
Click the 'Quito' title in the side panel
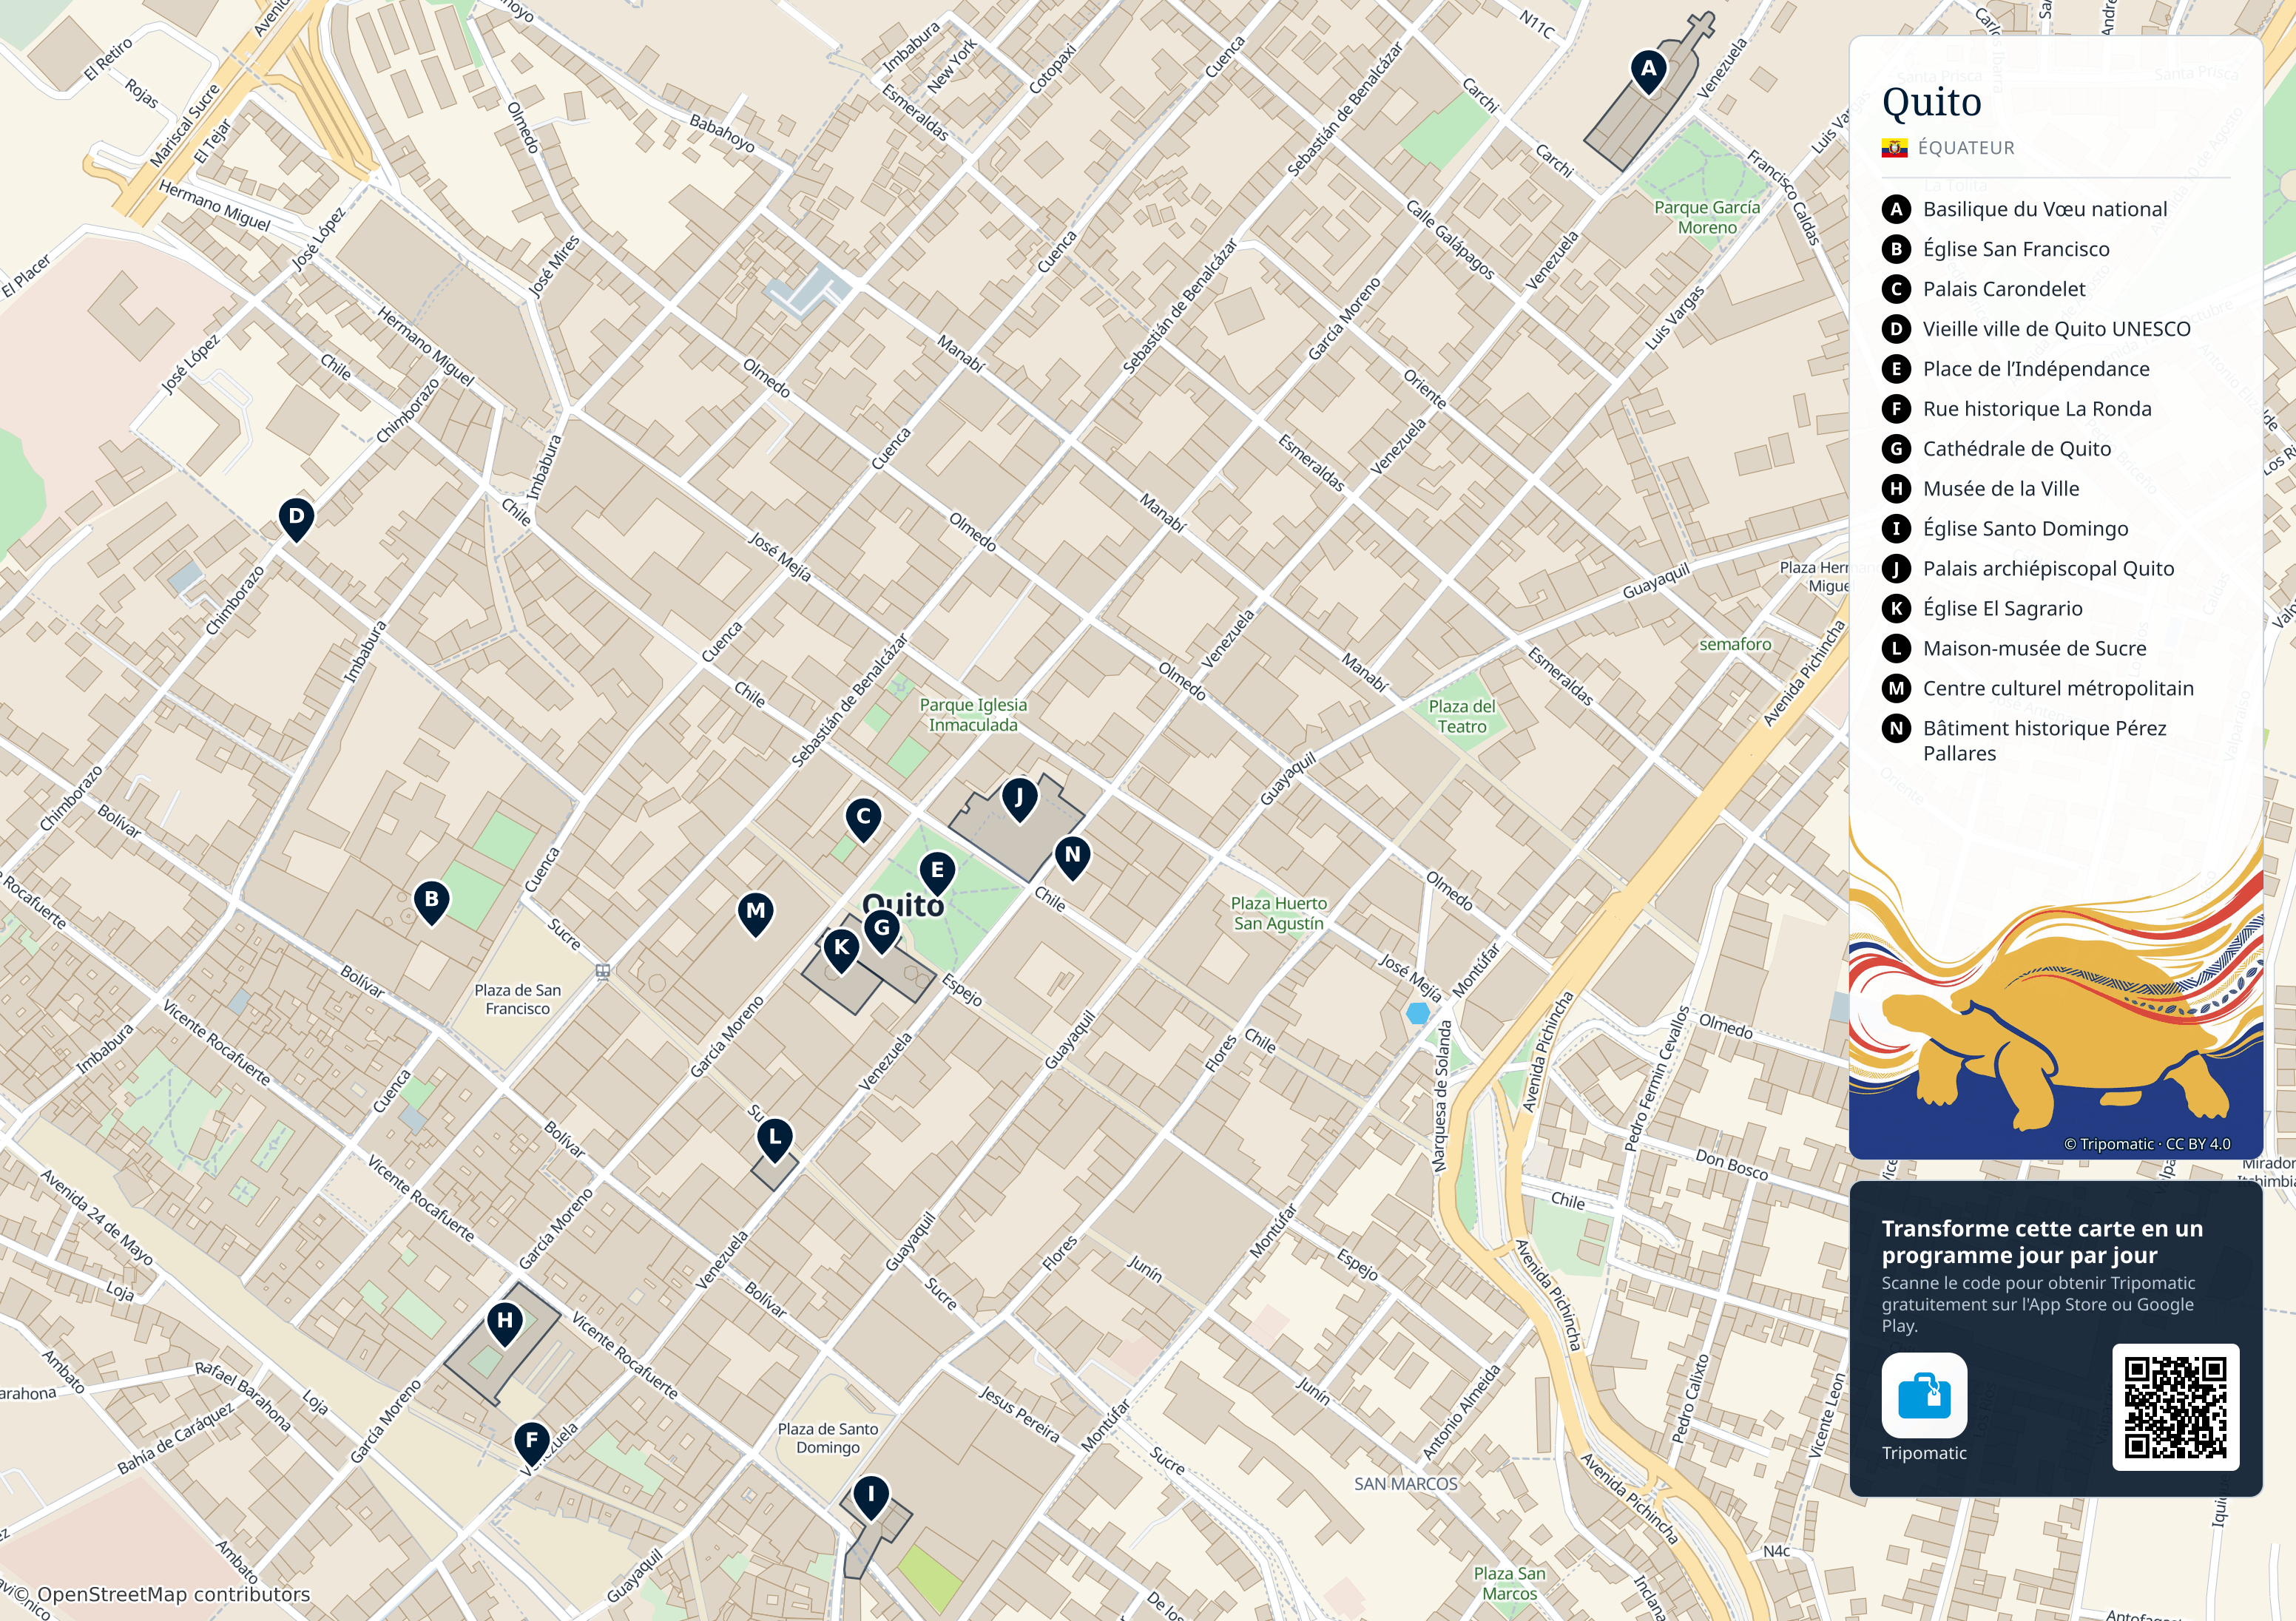pos(1931,103)
